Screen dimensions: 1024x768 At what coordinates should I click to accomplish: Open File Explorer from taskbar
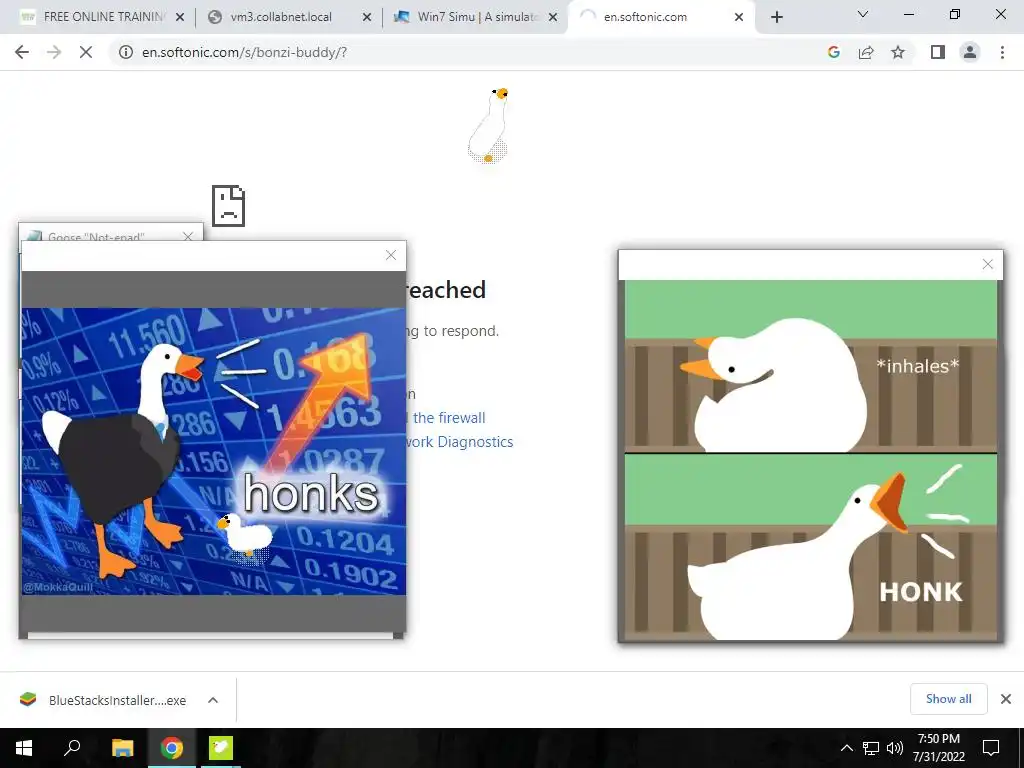pyautogui.click(x=122, y=748)
